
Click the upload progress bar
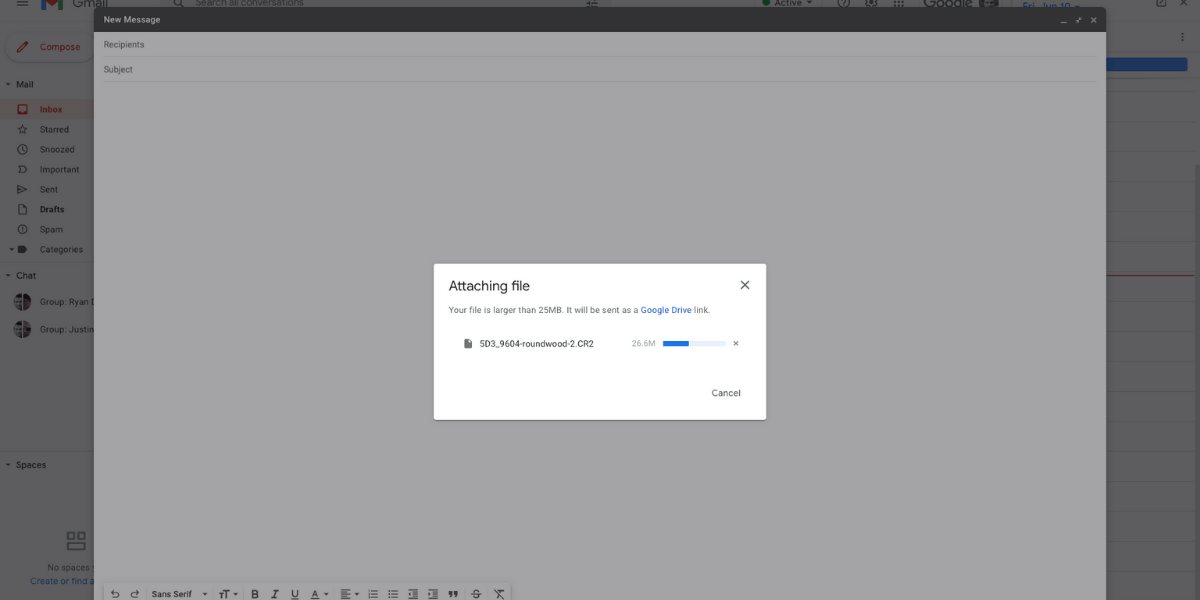694,343
